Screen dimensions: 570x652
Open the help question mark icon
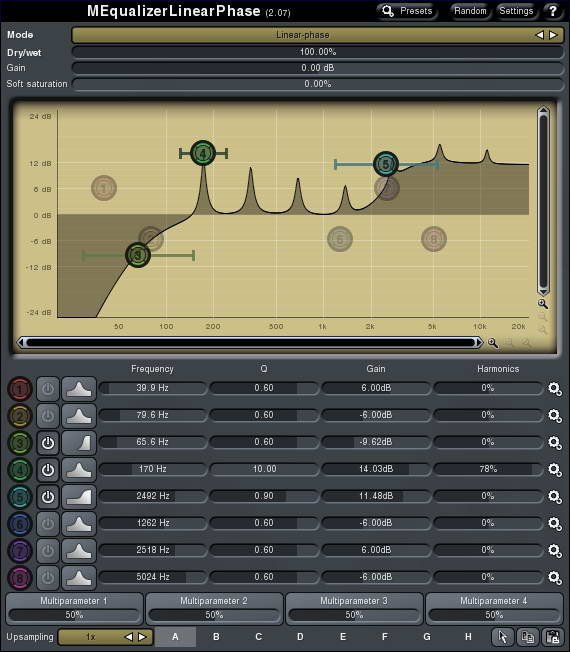click(x=552, y=11)
